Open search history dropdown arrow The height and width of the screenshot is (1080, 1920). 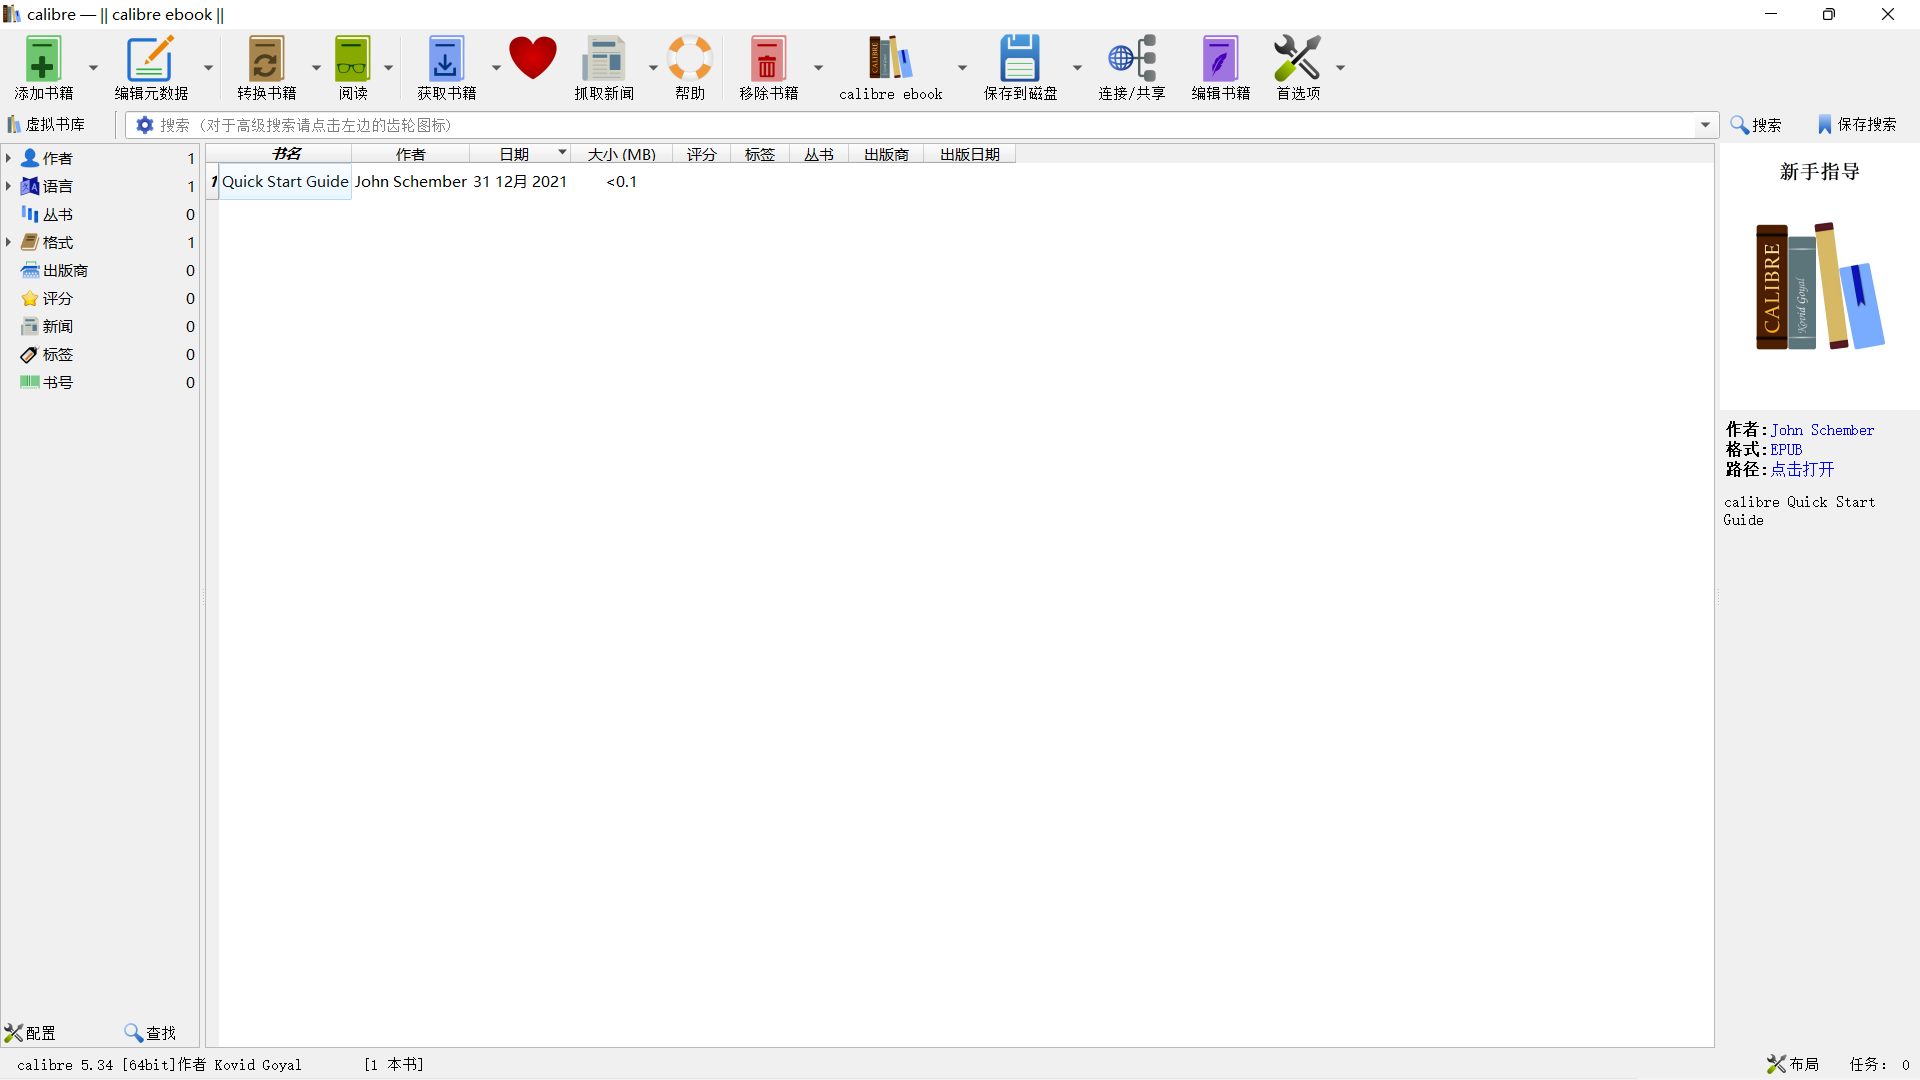tap(1705, 125)
